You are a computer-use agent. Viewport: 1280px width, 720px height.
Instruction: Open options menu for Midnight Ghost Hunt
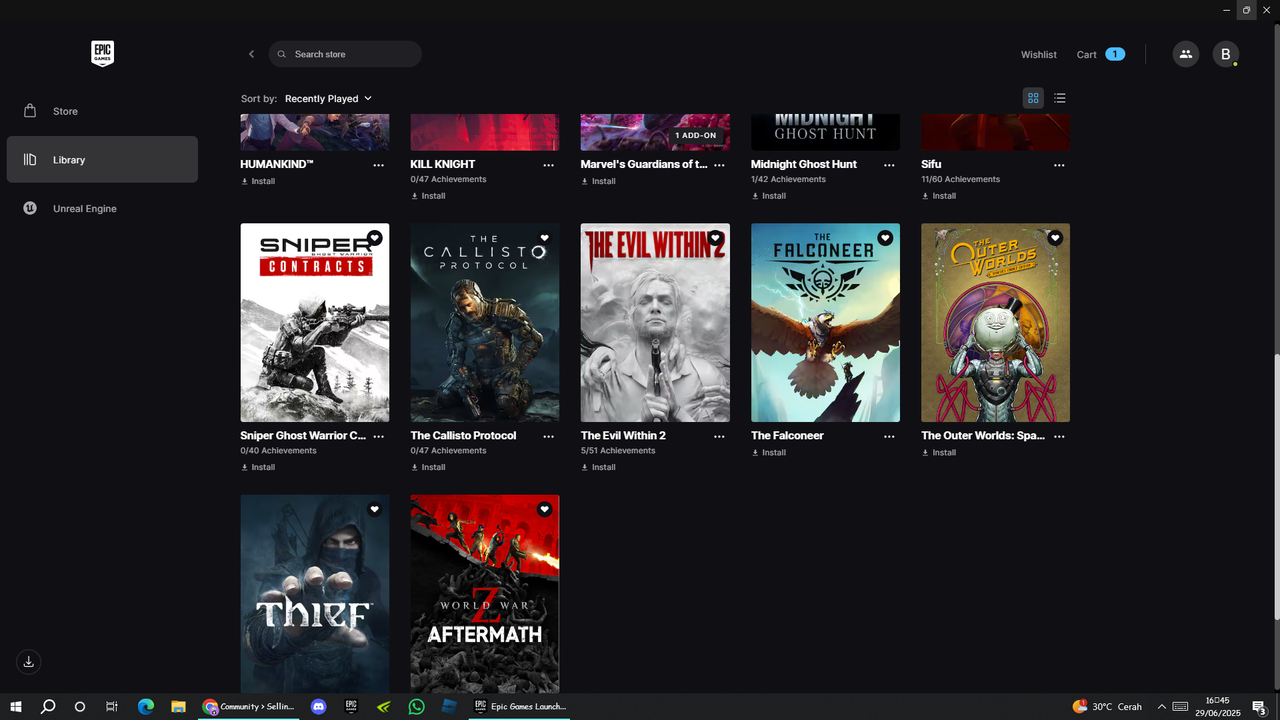[x=889, y=165]
